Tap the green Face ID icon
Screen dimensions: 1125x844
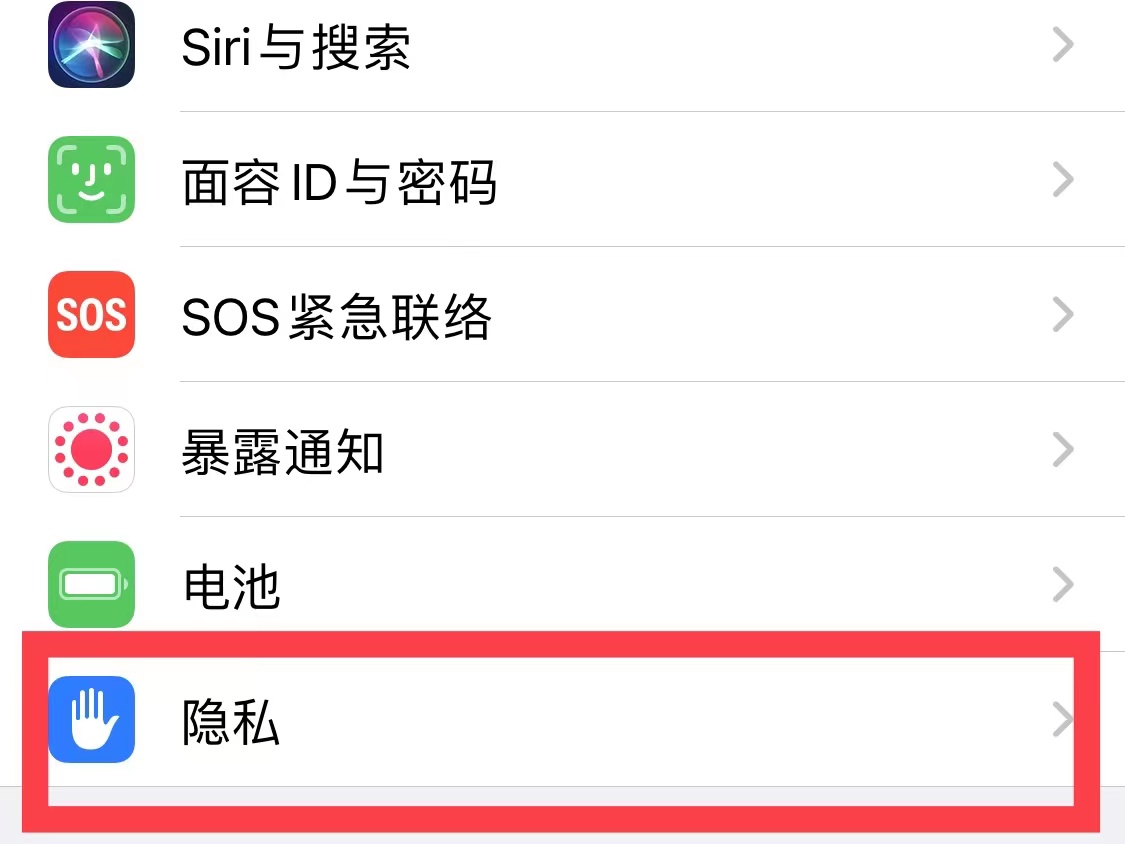point(91,179)
